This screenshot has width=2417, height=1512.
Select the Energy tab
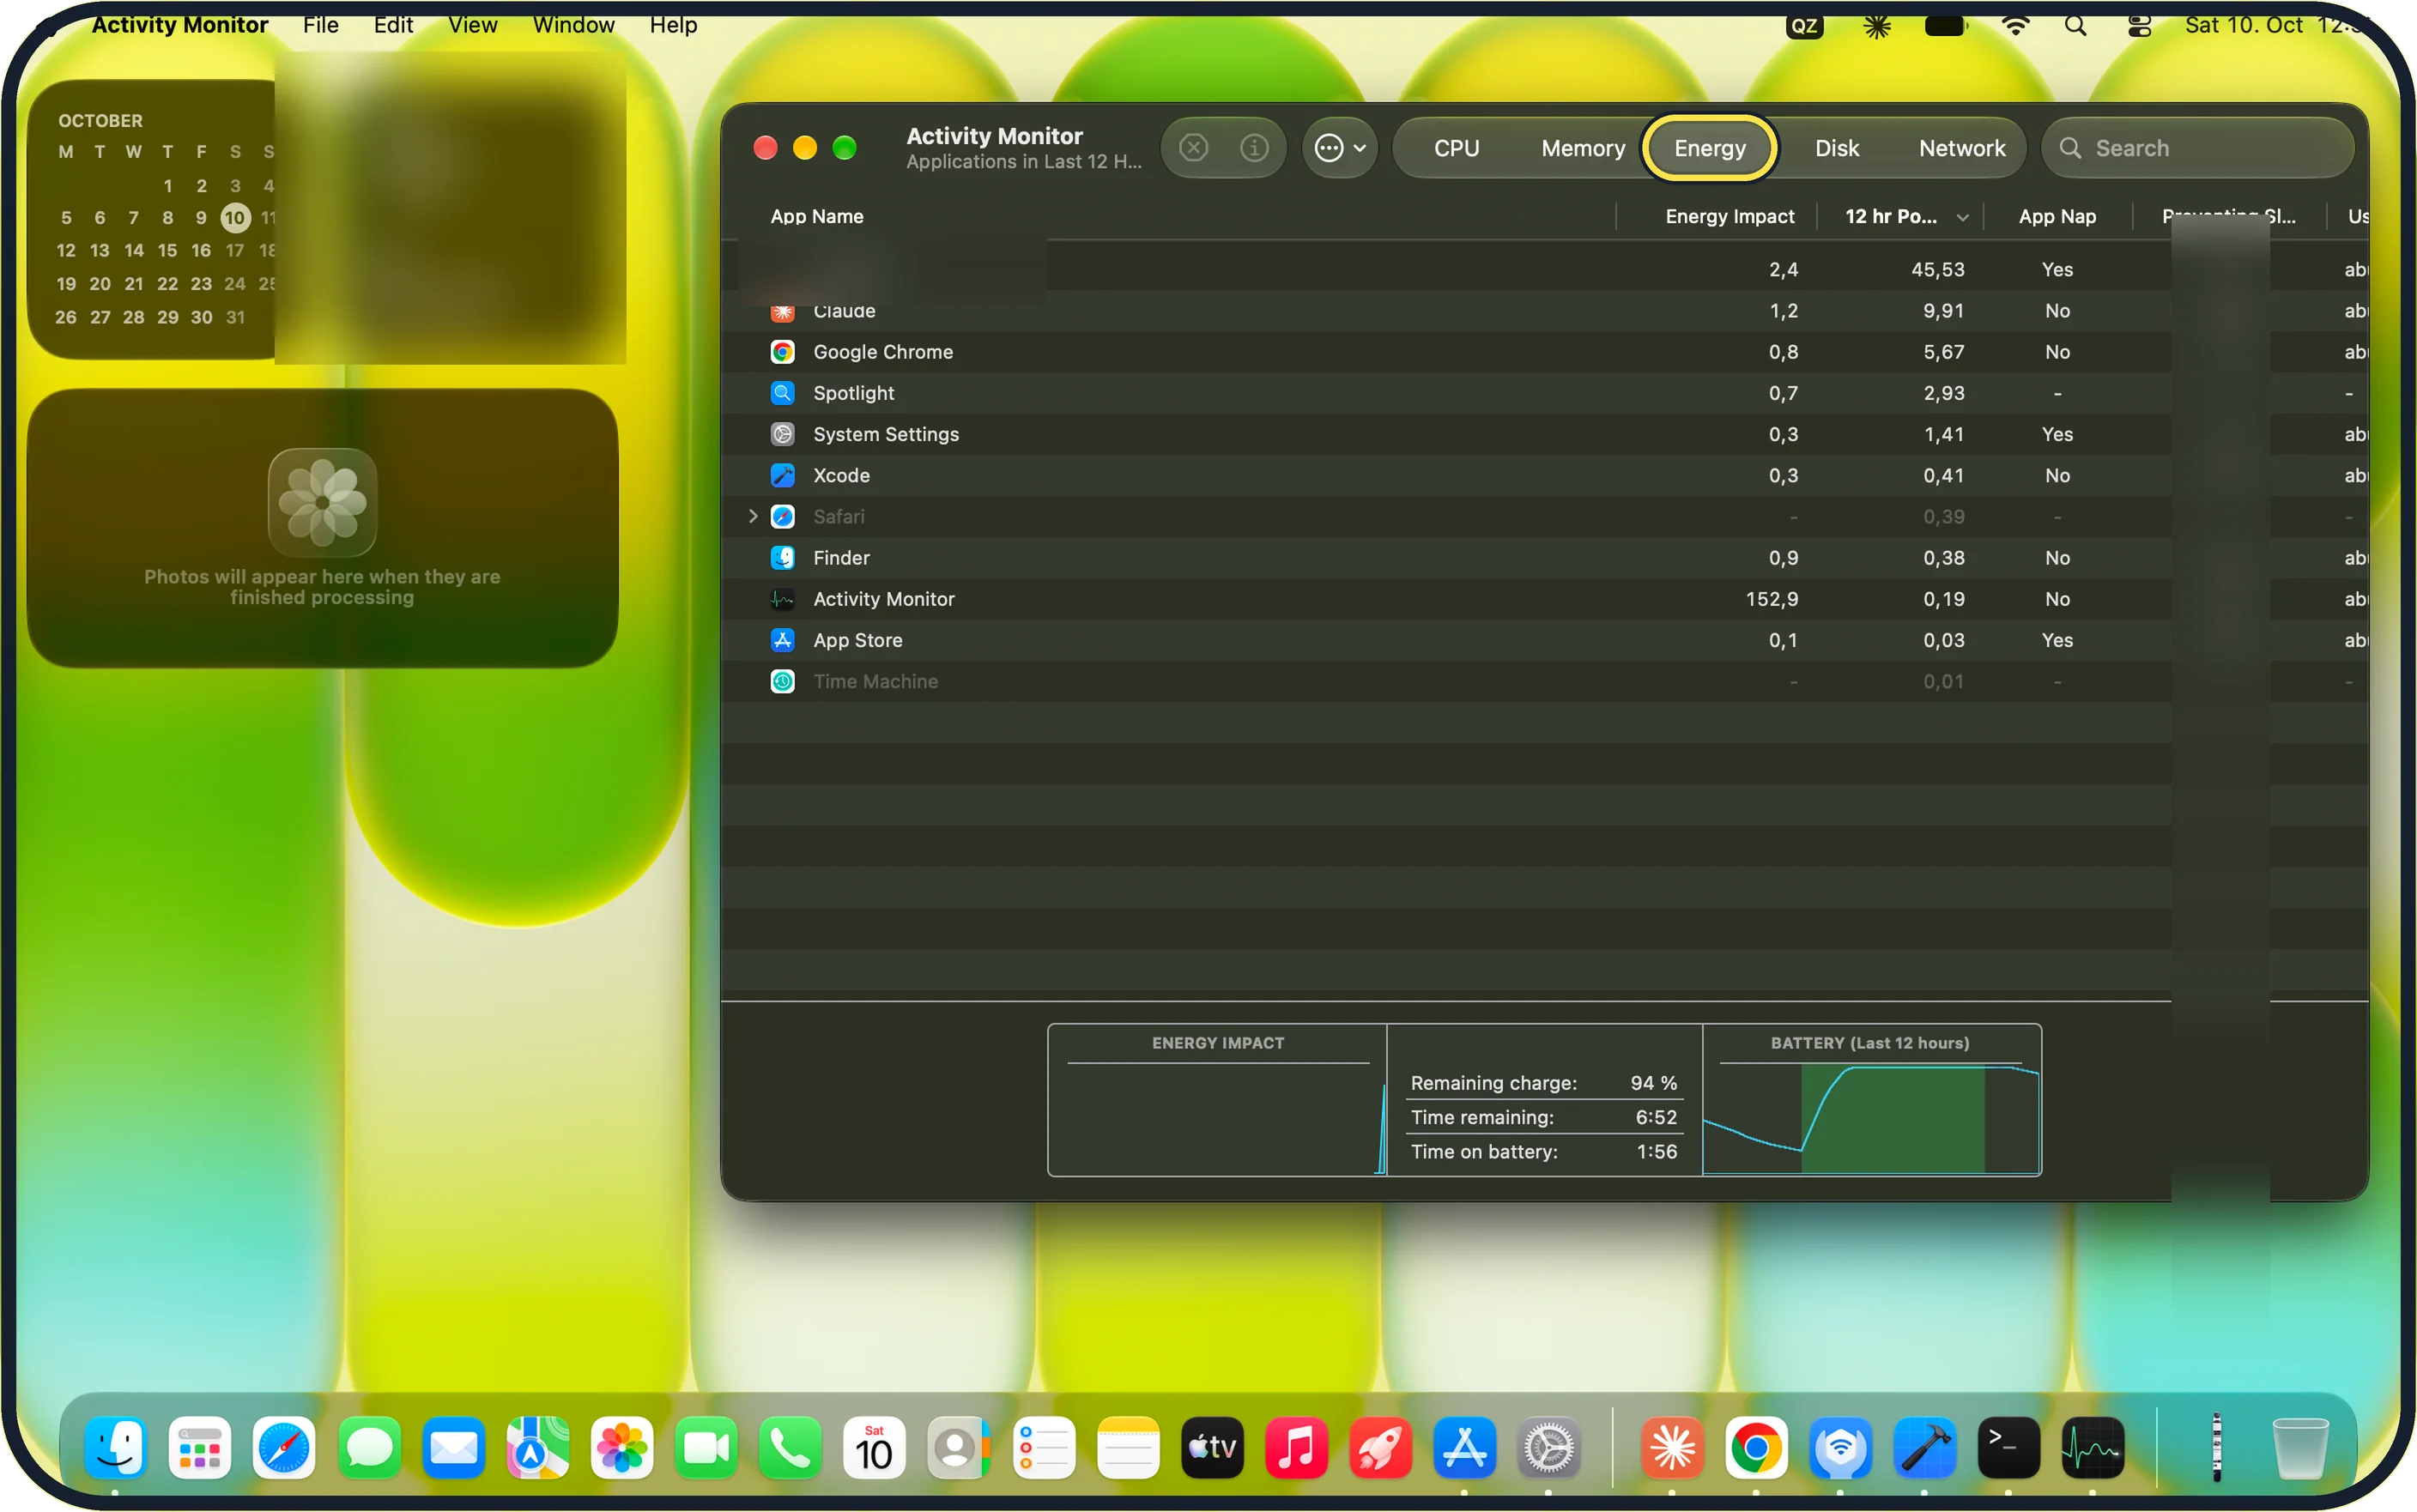point(1710,148)
